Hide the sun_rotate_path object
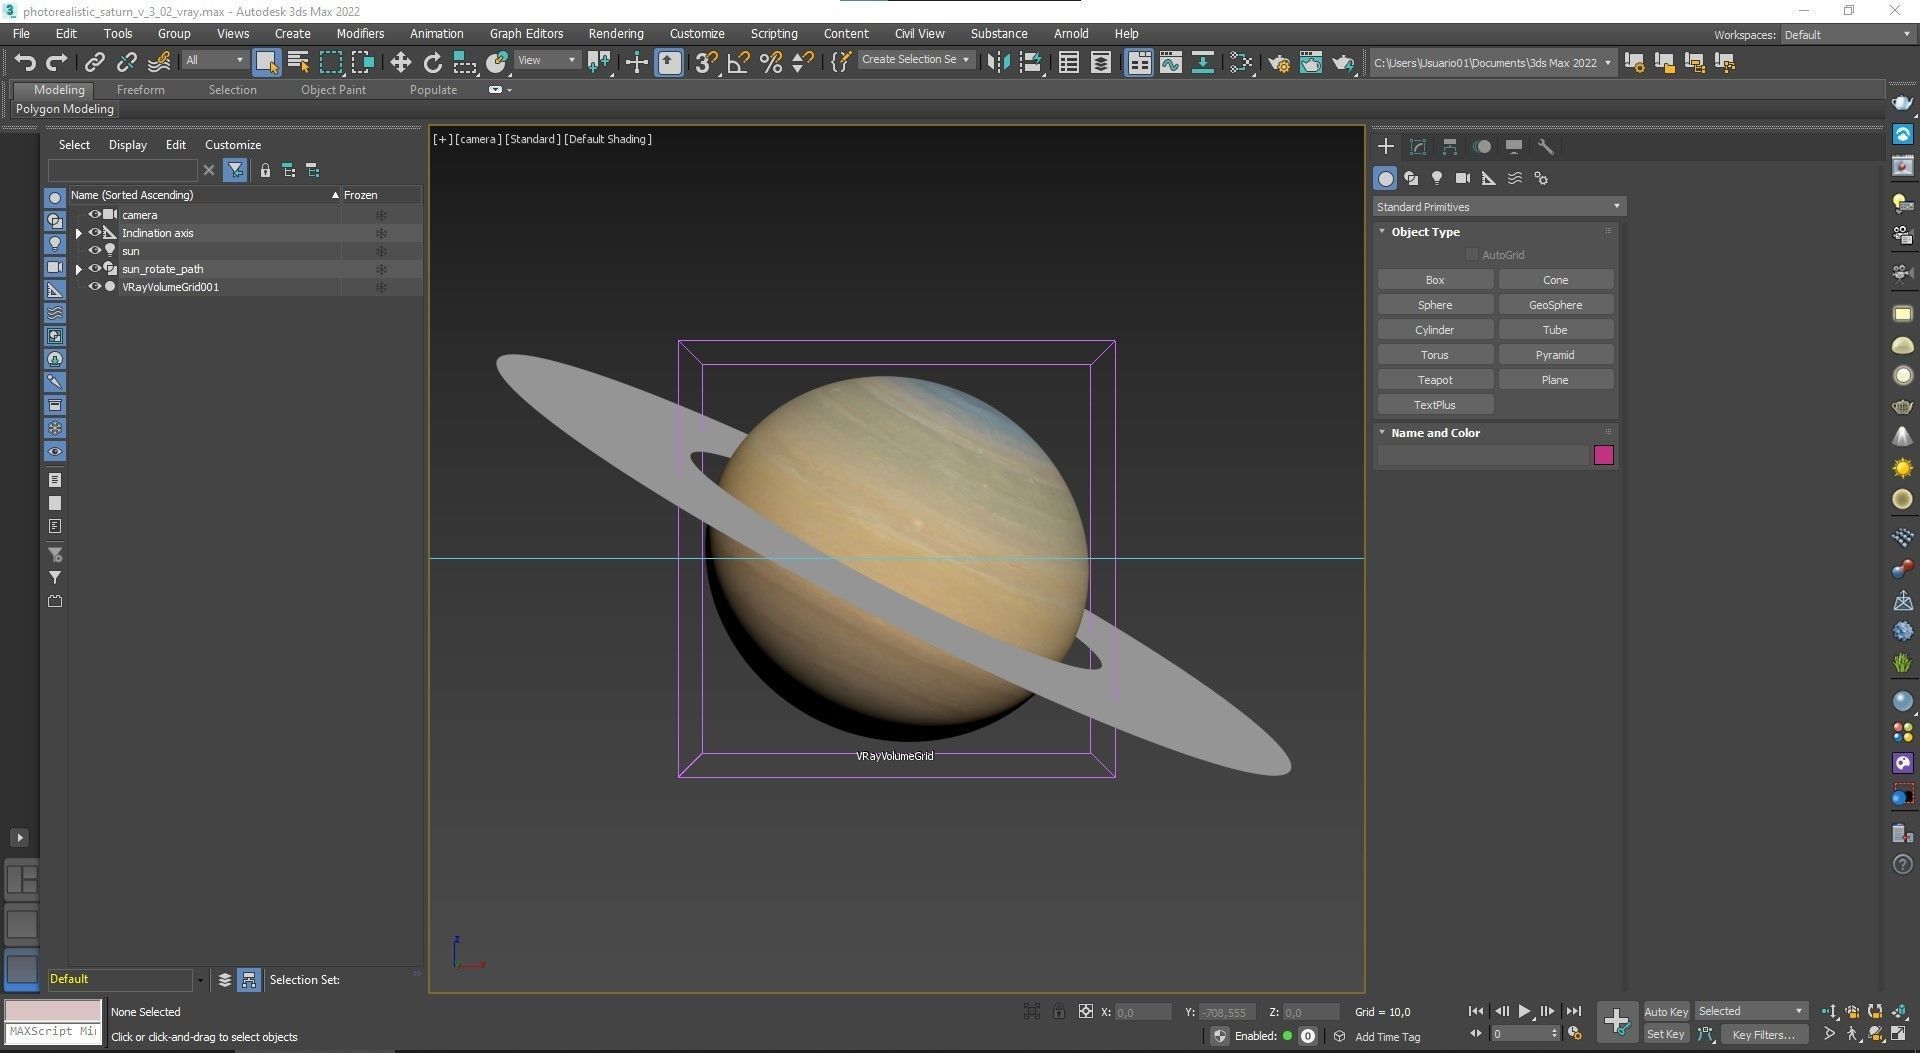 point(95,269)
